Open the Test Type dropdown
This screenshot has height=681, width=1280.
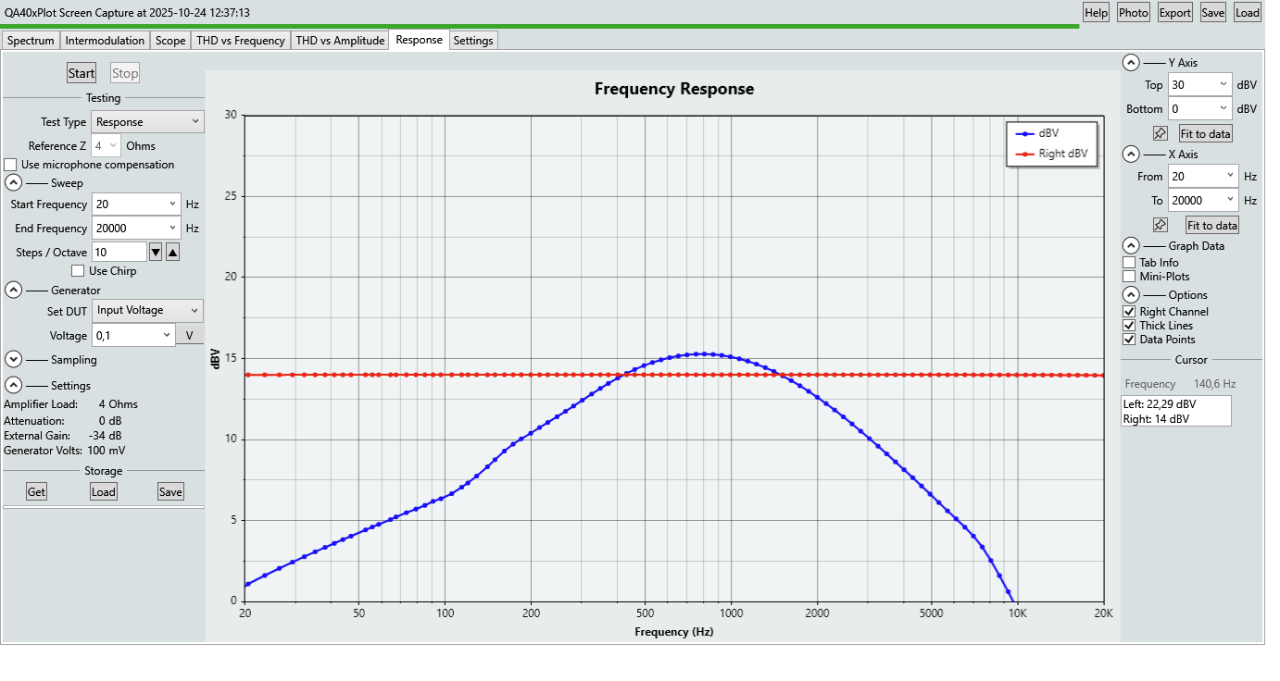(x=148, y=122)
